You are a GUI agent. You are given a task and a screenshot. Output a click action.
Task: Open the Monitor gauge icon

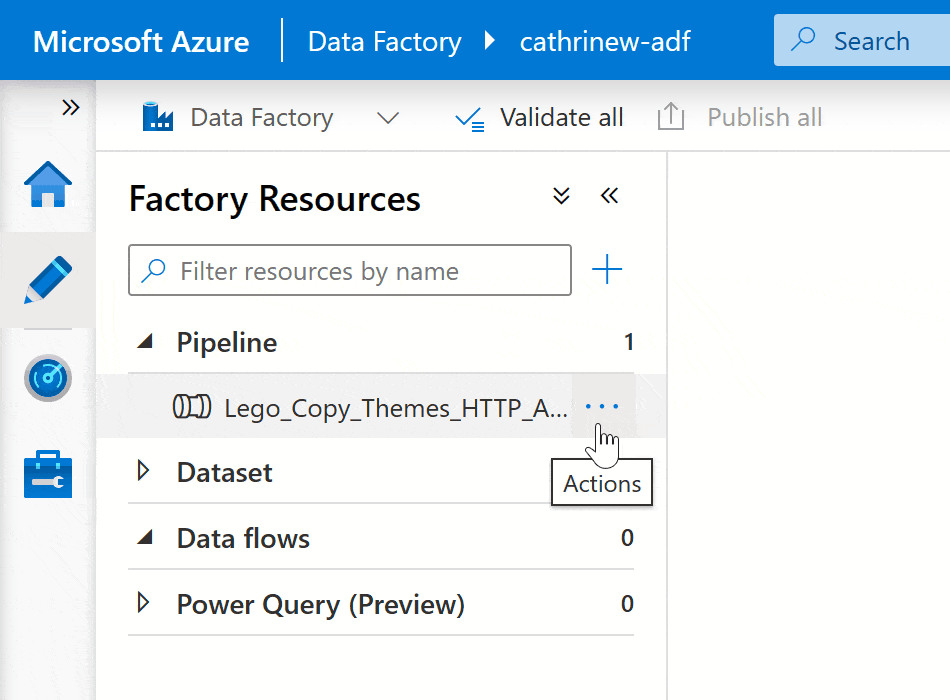click(x=48, y=377)
